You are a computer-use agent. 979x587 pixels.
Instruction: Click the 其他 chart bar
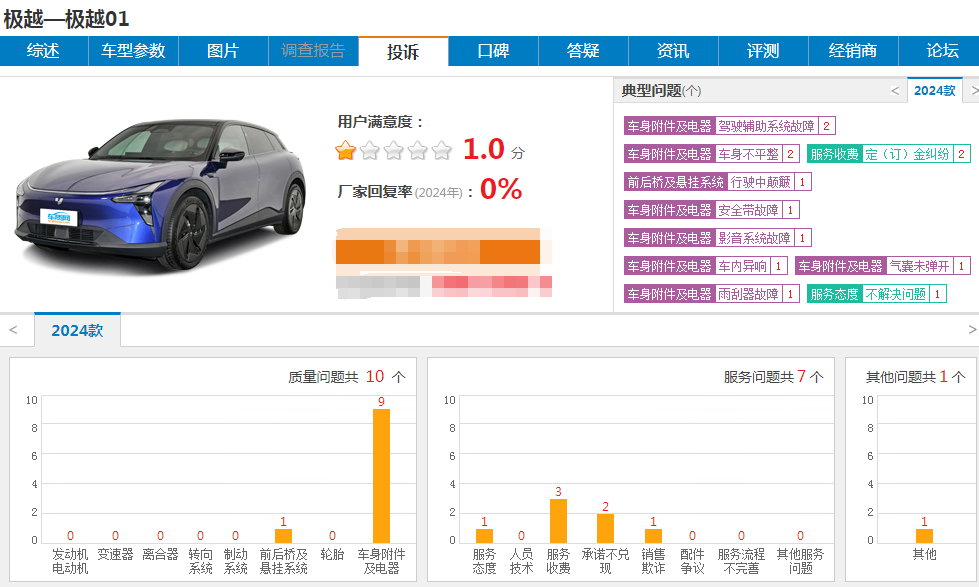tap(924, 536)
